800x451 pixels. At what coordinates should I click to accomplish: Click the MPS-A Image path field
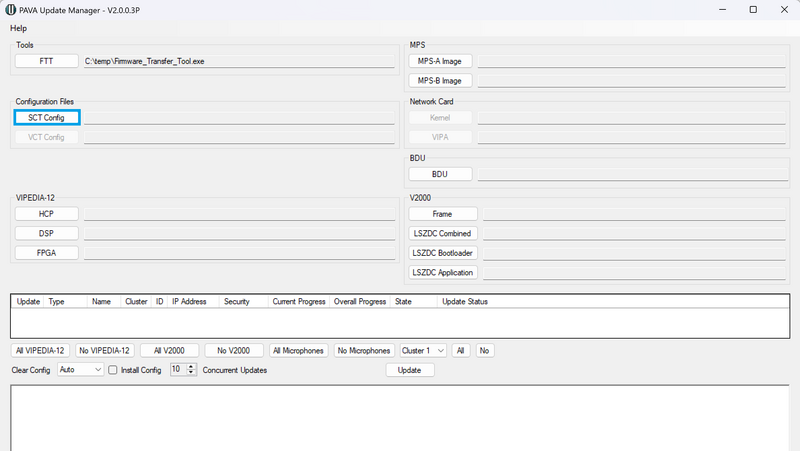pyautogui.click(x=632, y=61)
